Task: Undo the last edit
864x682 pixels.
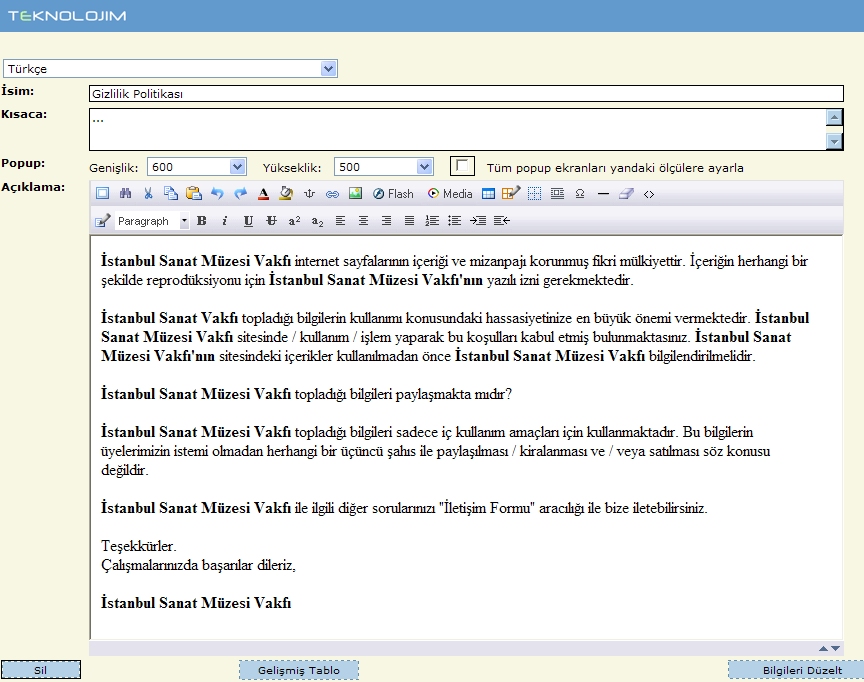Action: [217, 193]
